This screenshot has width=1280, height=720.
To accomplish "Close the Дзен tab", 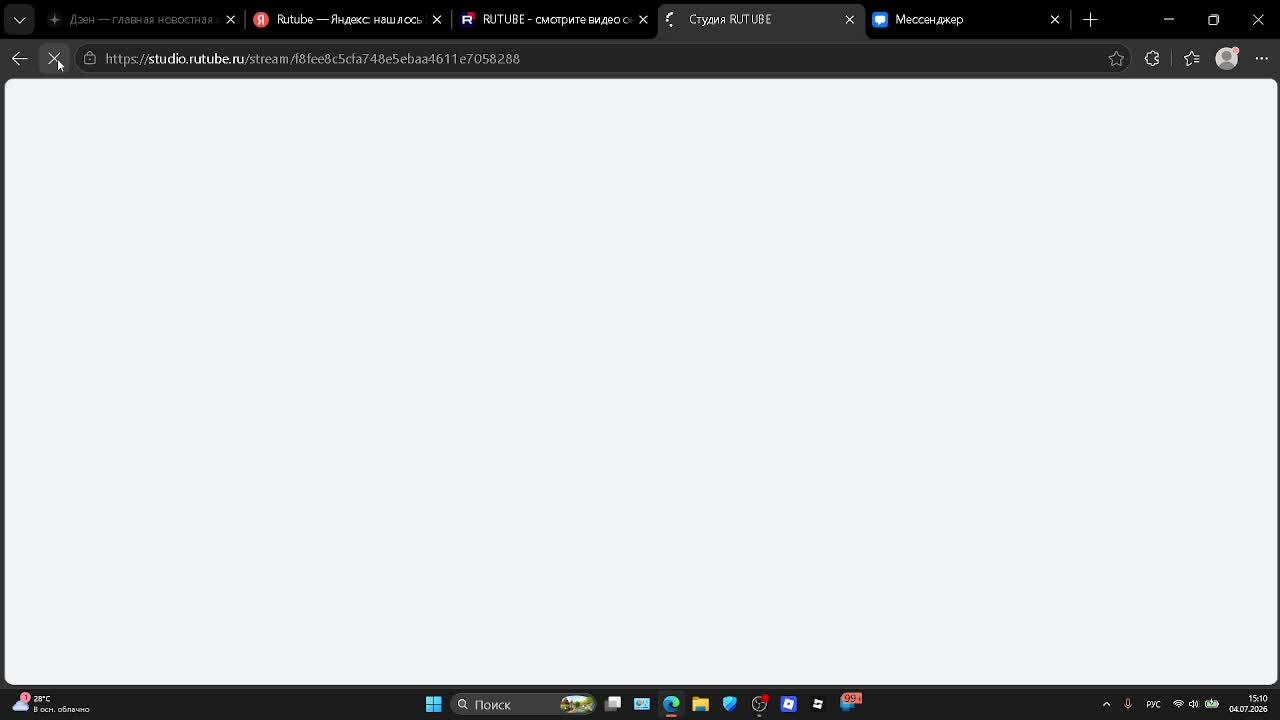I will point(230,19).
